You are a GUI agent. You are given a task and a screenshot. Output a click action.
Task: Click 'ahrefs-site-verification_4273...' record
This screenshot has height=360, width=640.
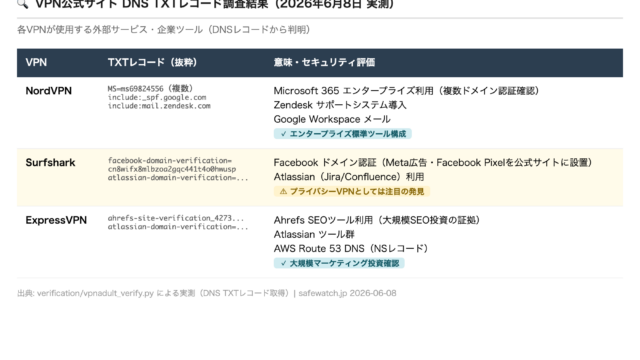[x=176, y=218]
